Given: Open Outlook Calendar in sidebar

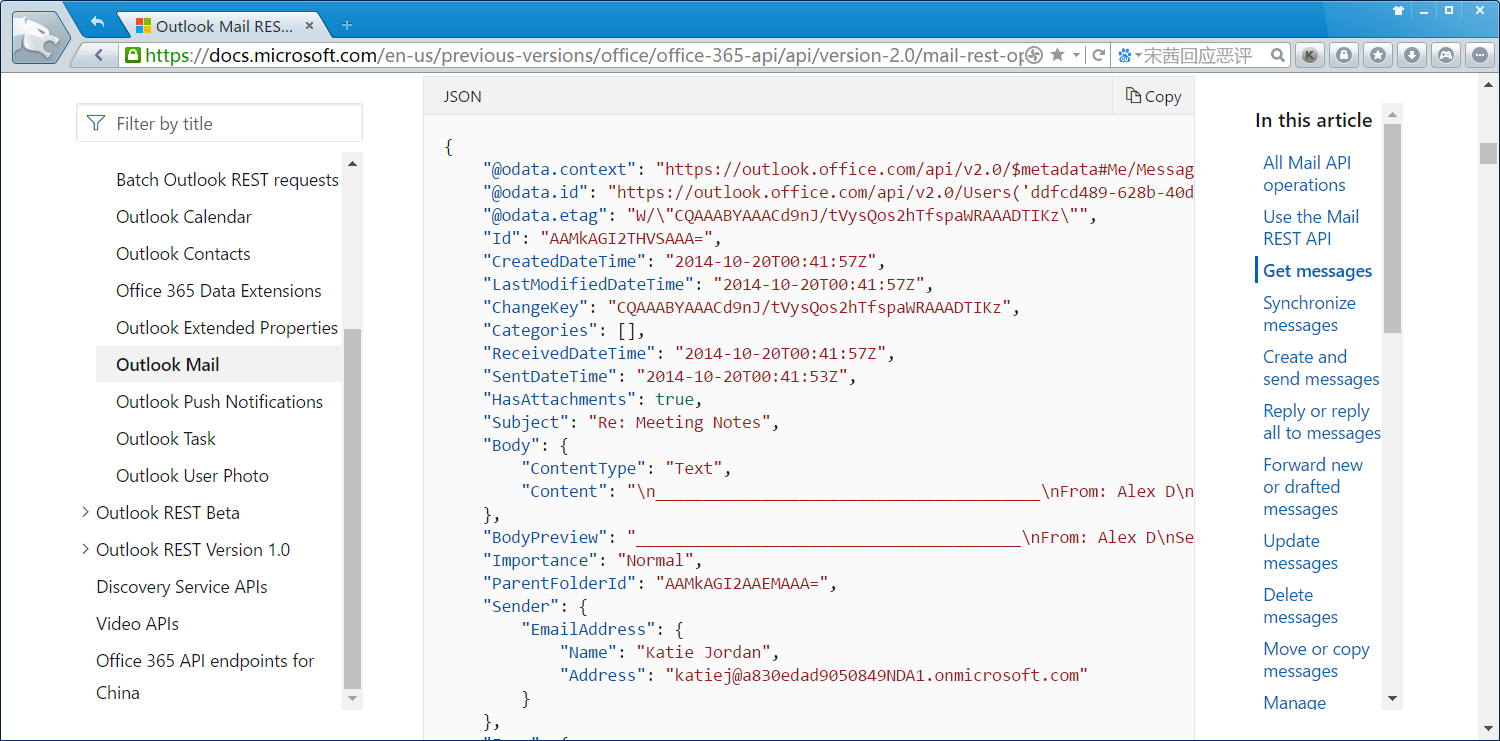Looking at the screenshot, I should tap(184, 217).
